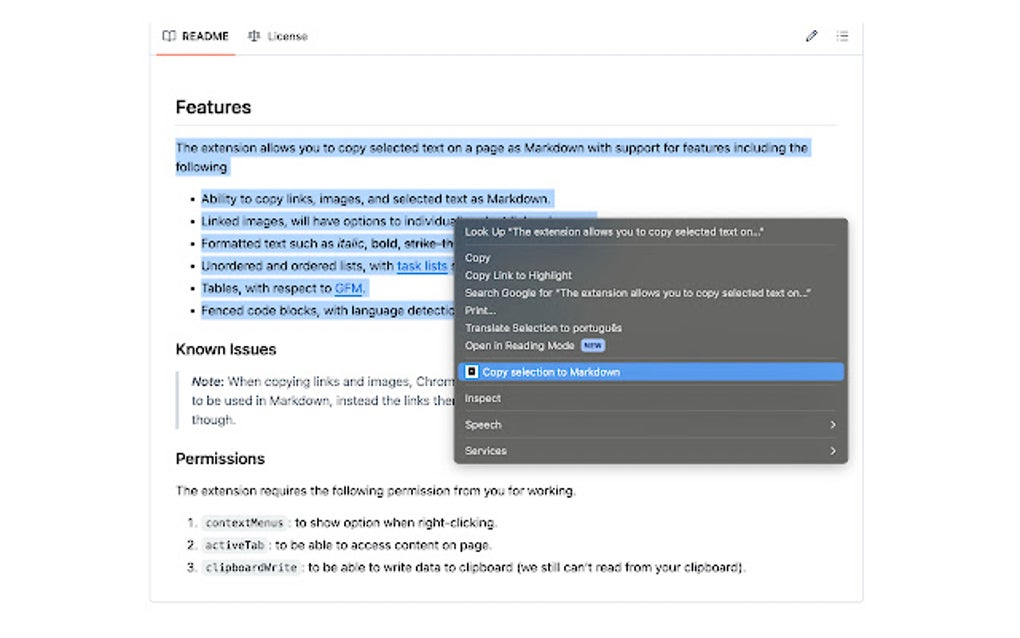Select Inspect in the context menu

click(x=483, y=398)
